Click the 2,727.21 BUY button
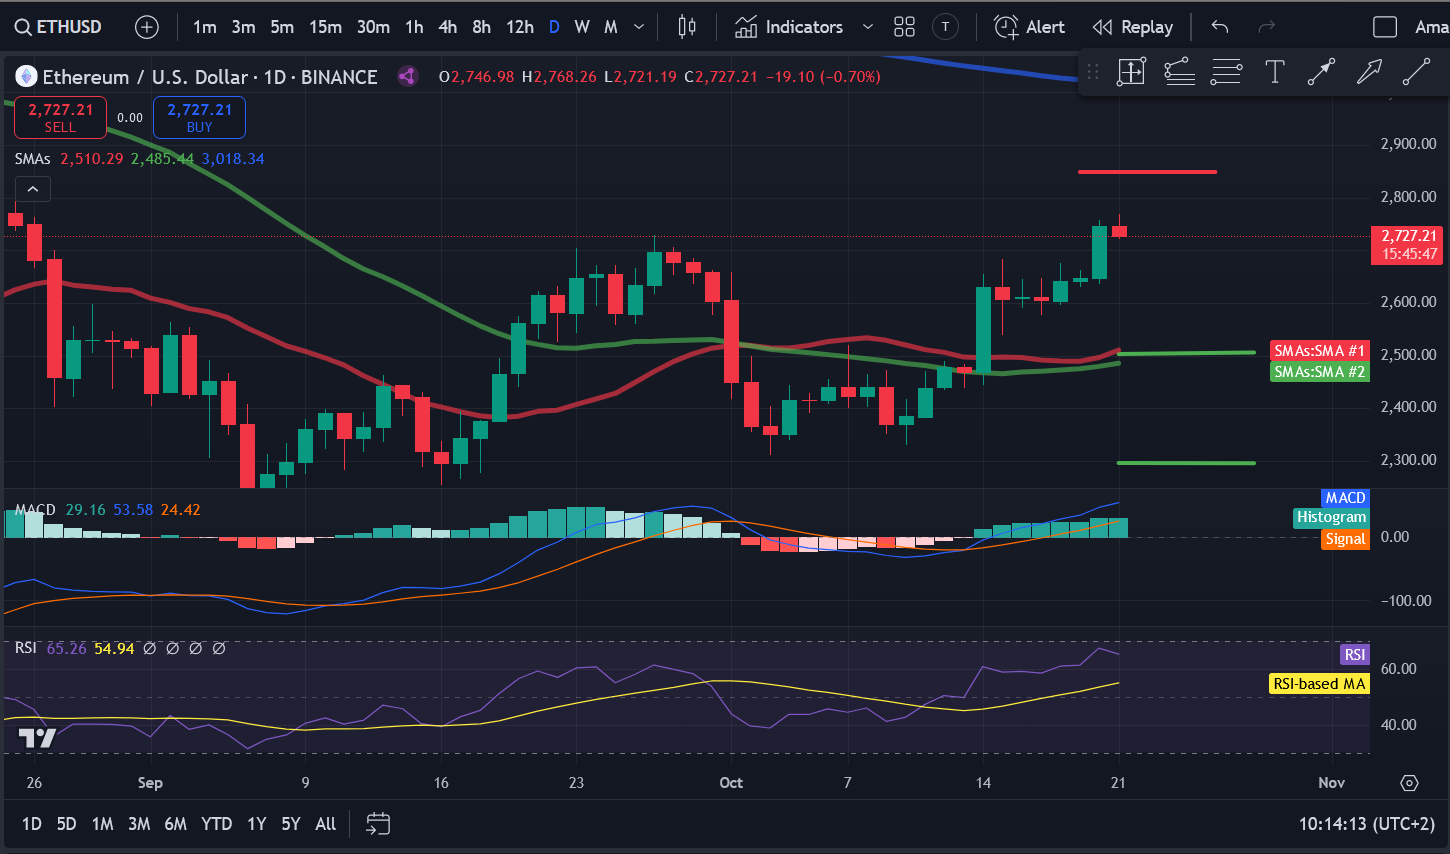Viewport: 1450px width, 854px height. point(199,117)
